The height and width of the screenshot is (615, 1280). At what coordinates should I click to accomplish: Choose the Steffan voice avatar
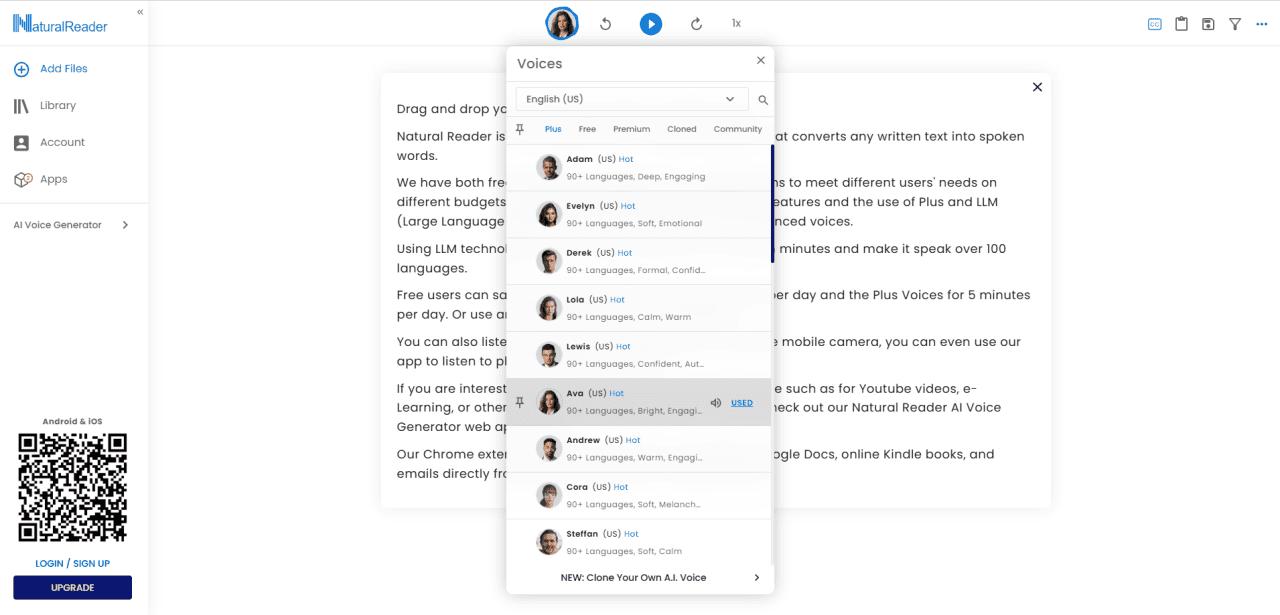(548, 542)
